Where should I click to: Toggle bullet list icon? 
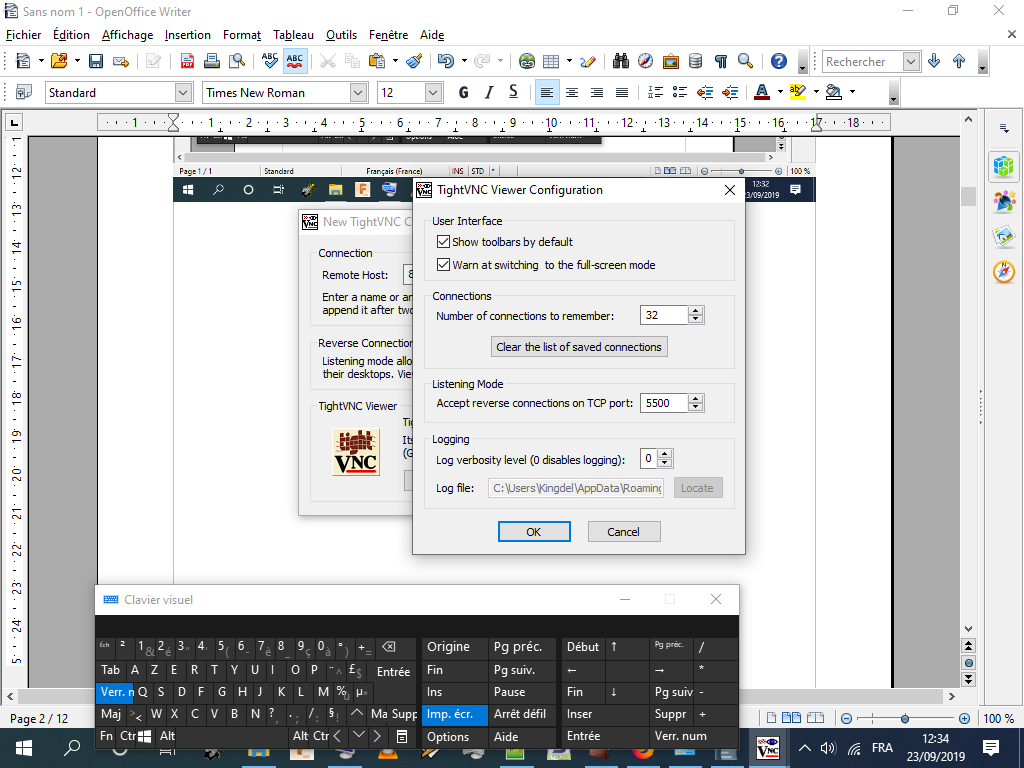pyautogui.click(x=680, y=93)
